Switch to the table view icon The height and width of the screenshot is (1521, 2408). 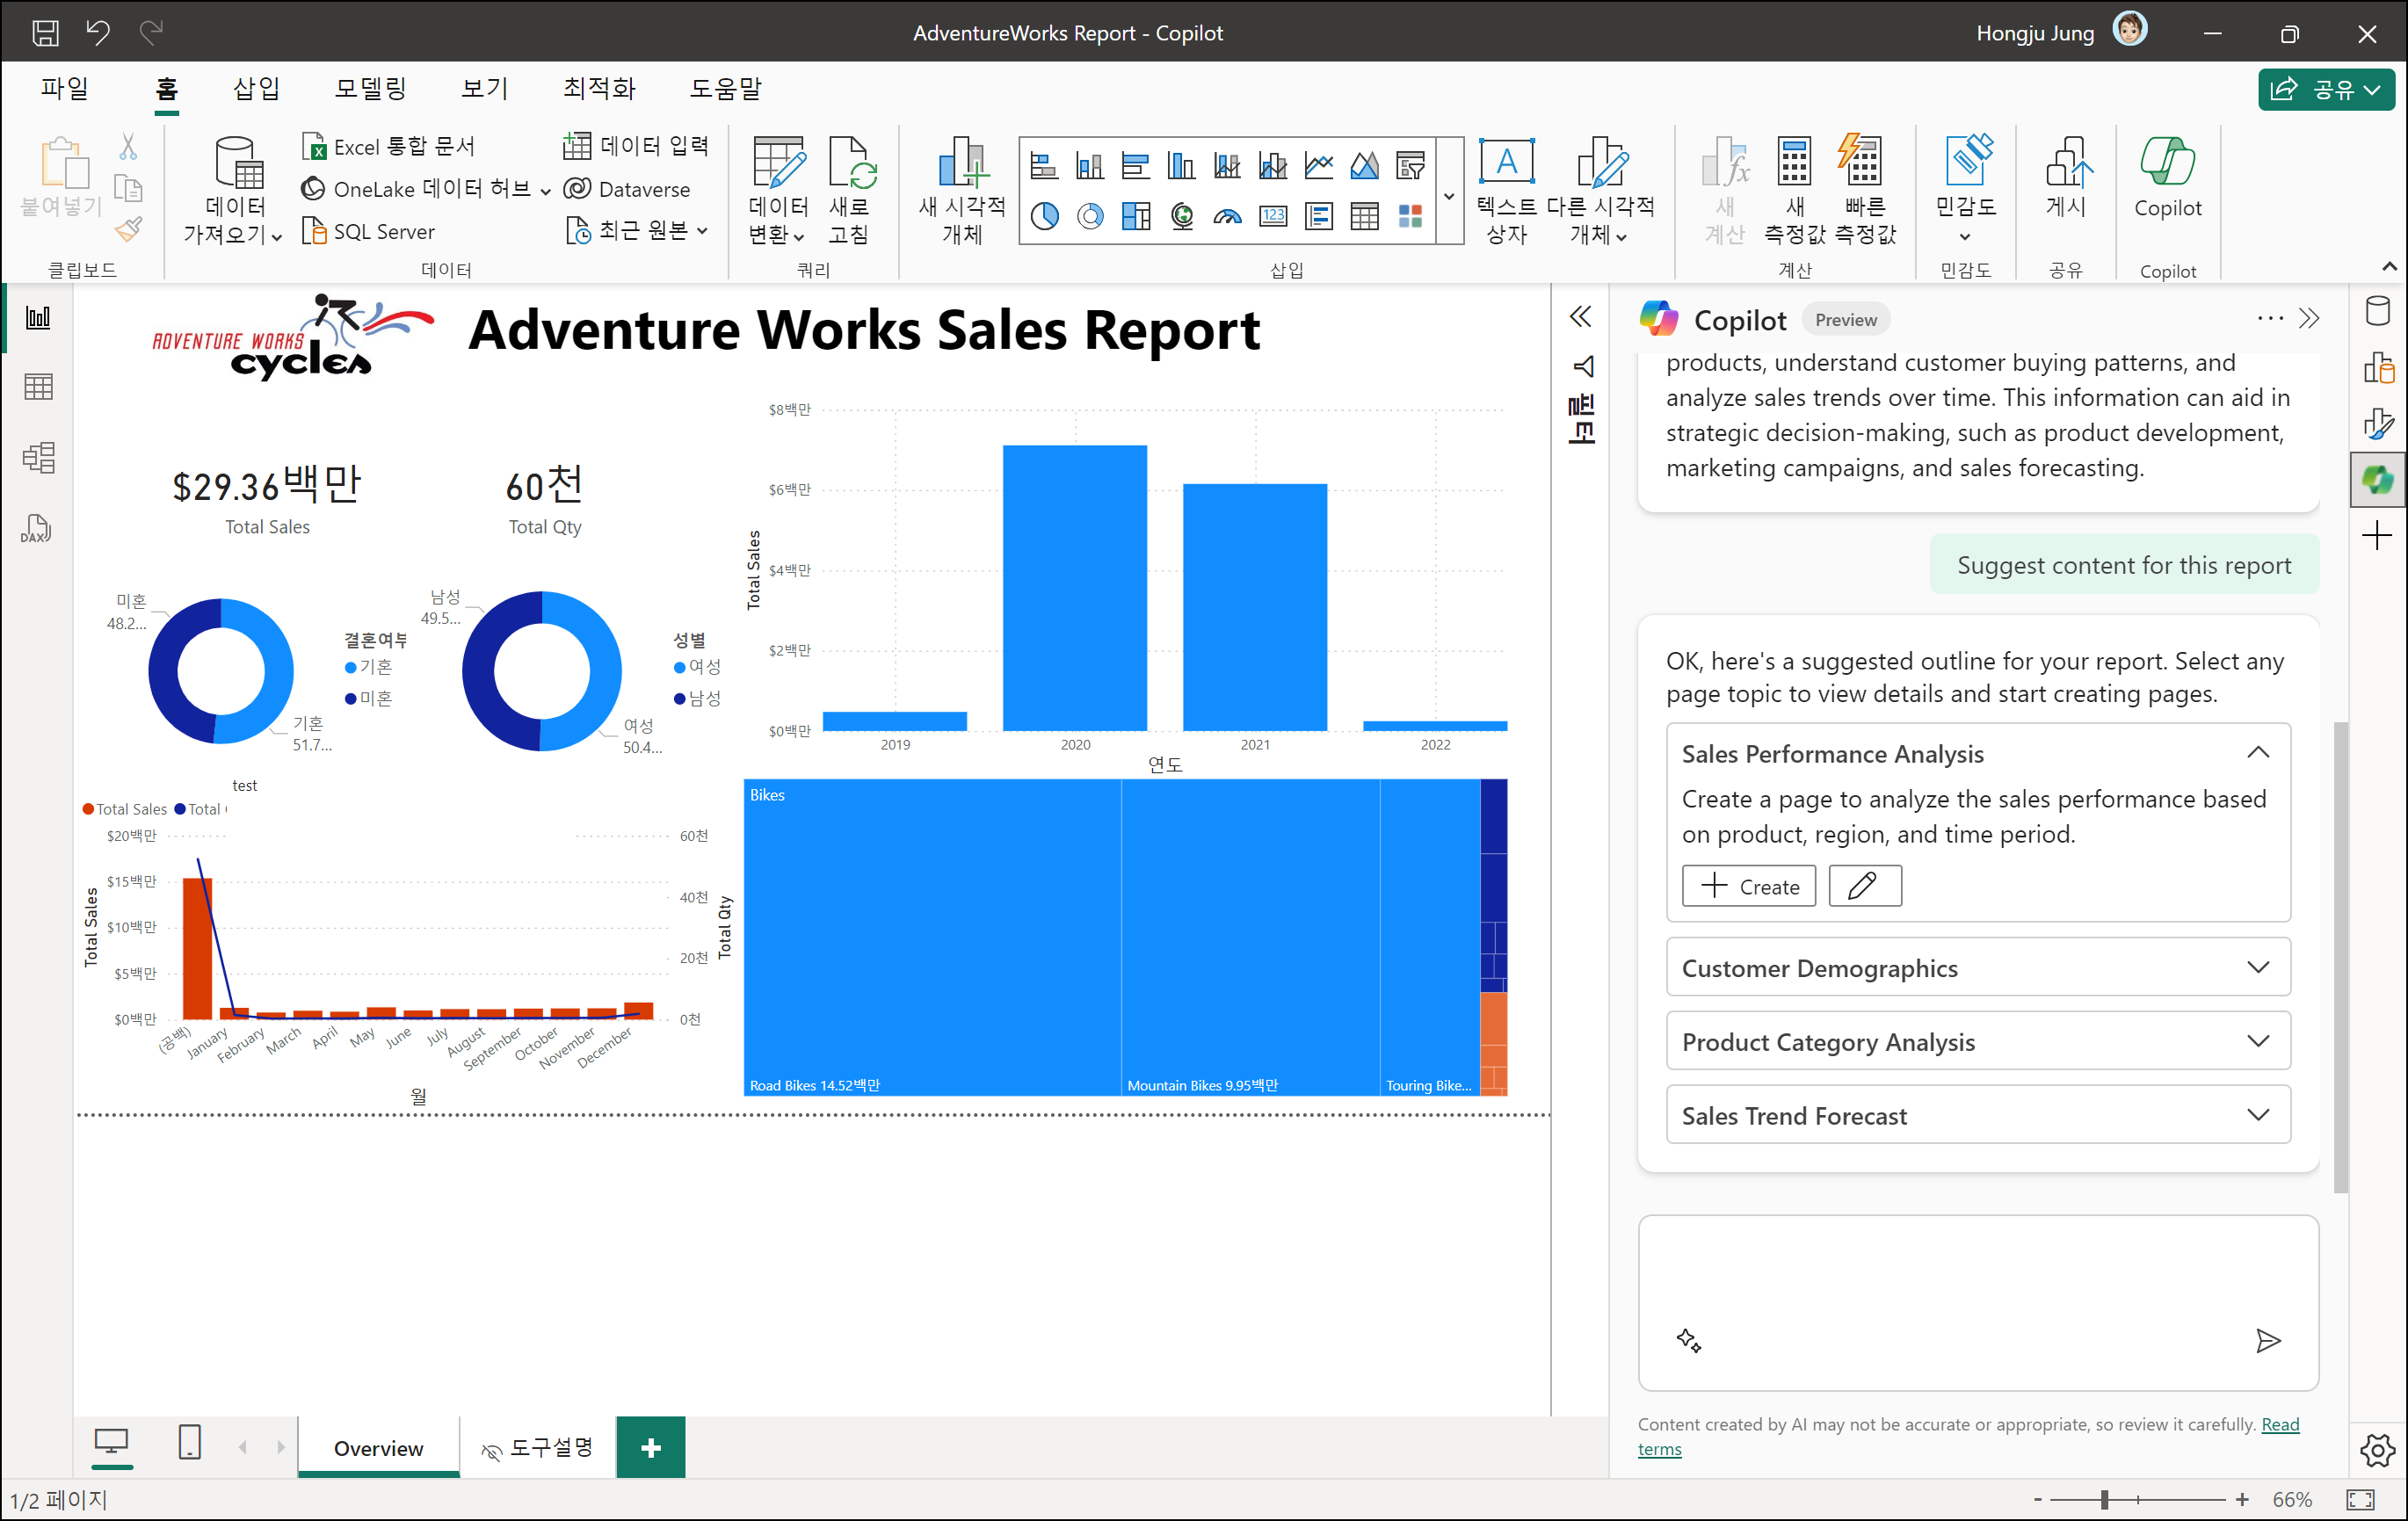tap(38, 387)
